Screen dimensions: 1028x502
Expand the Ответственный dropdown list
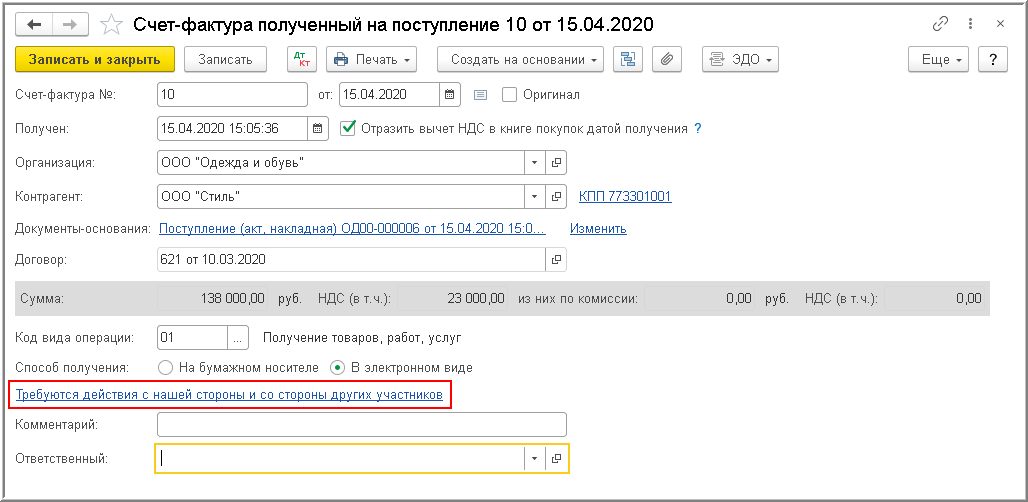534,458
